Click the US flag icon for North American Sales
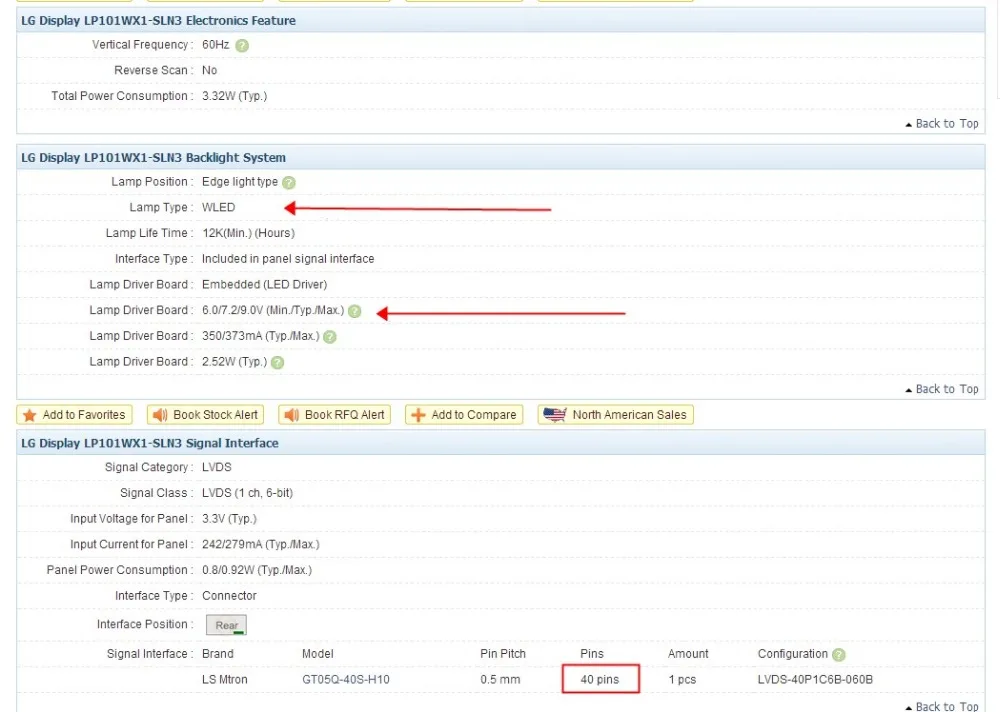This screenshot has width=1000, height=712. (555, 415)
